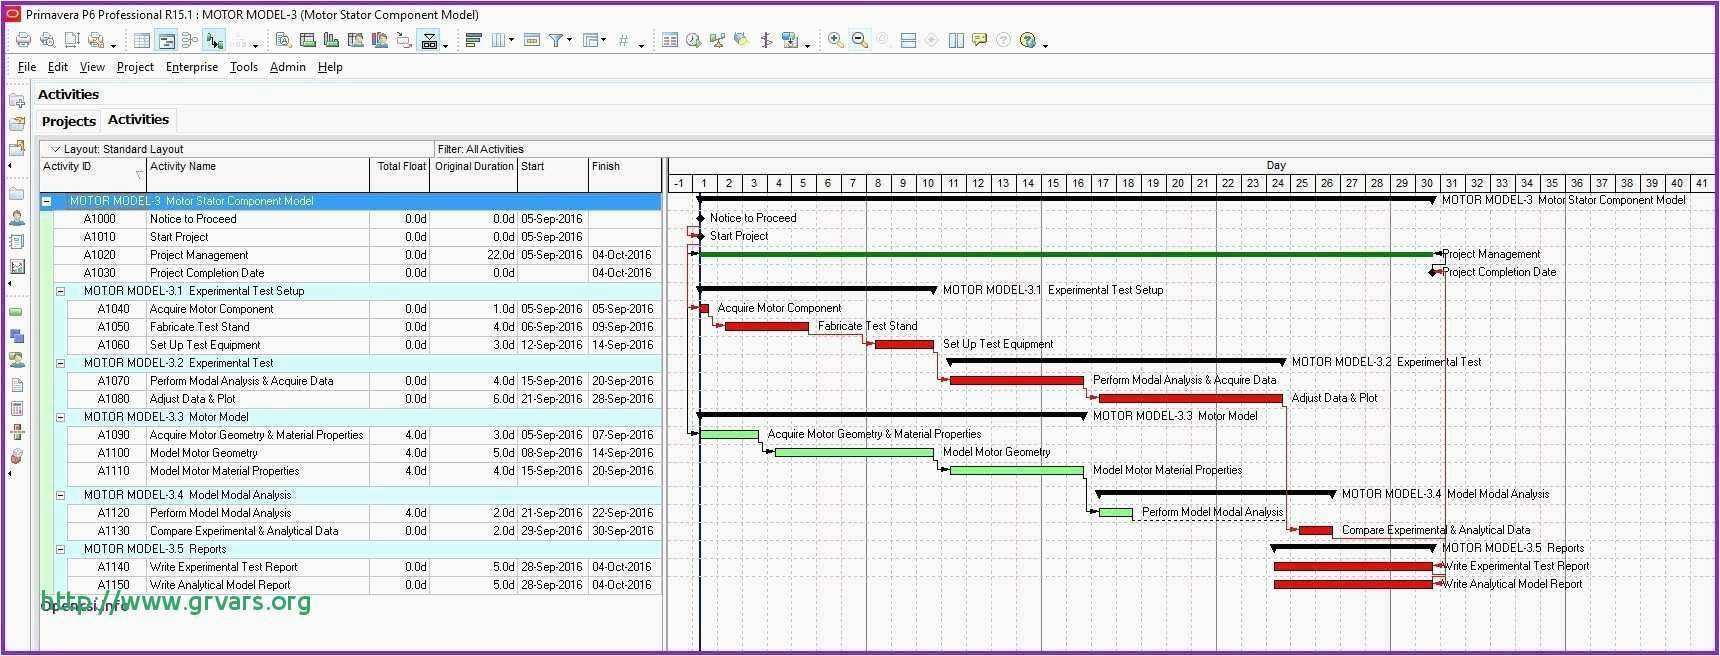
Task: Select the green Project Management Gantt bar
Action: point(1066,254)
